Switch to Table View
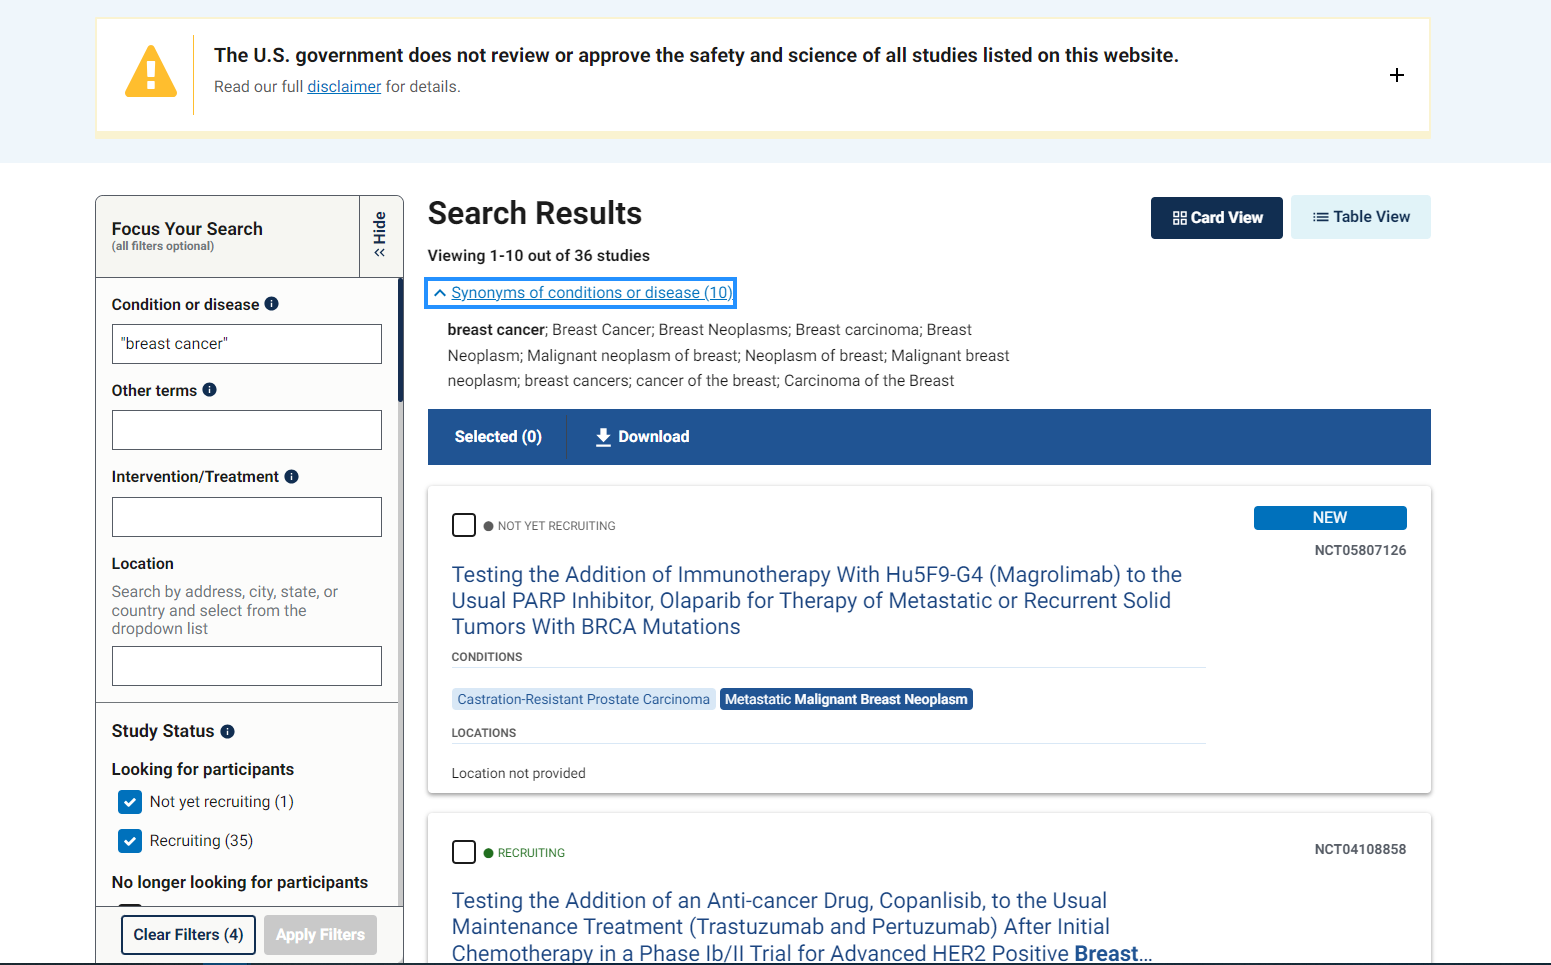The width and height of the screenshot is (1551, 965). (1361, 216)
